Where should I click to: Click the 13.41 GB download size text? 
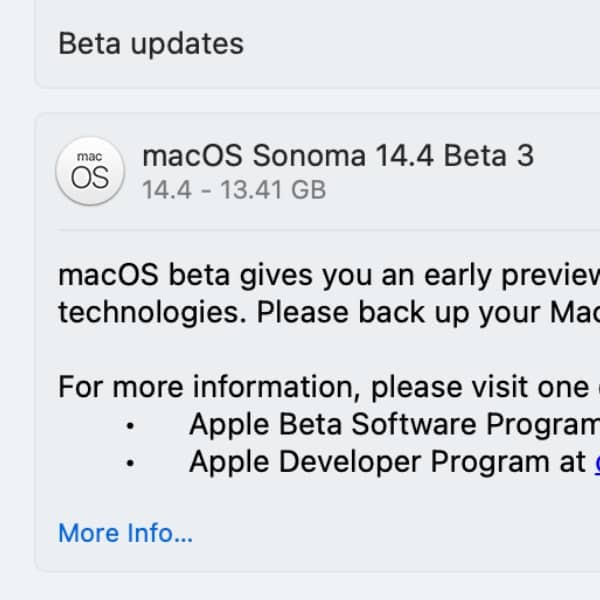click(269, 189)
